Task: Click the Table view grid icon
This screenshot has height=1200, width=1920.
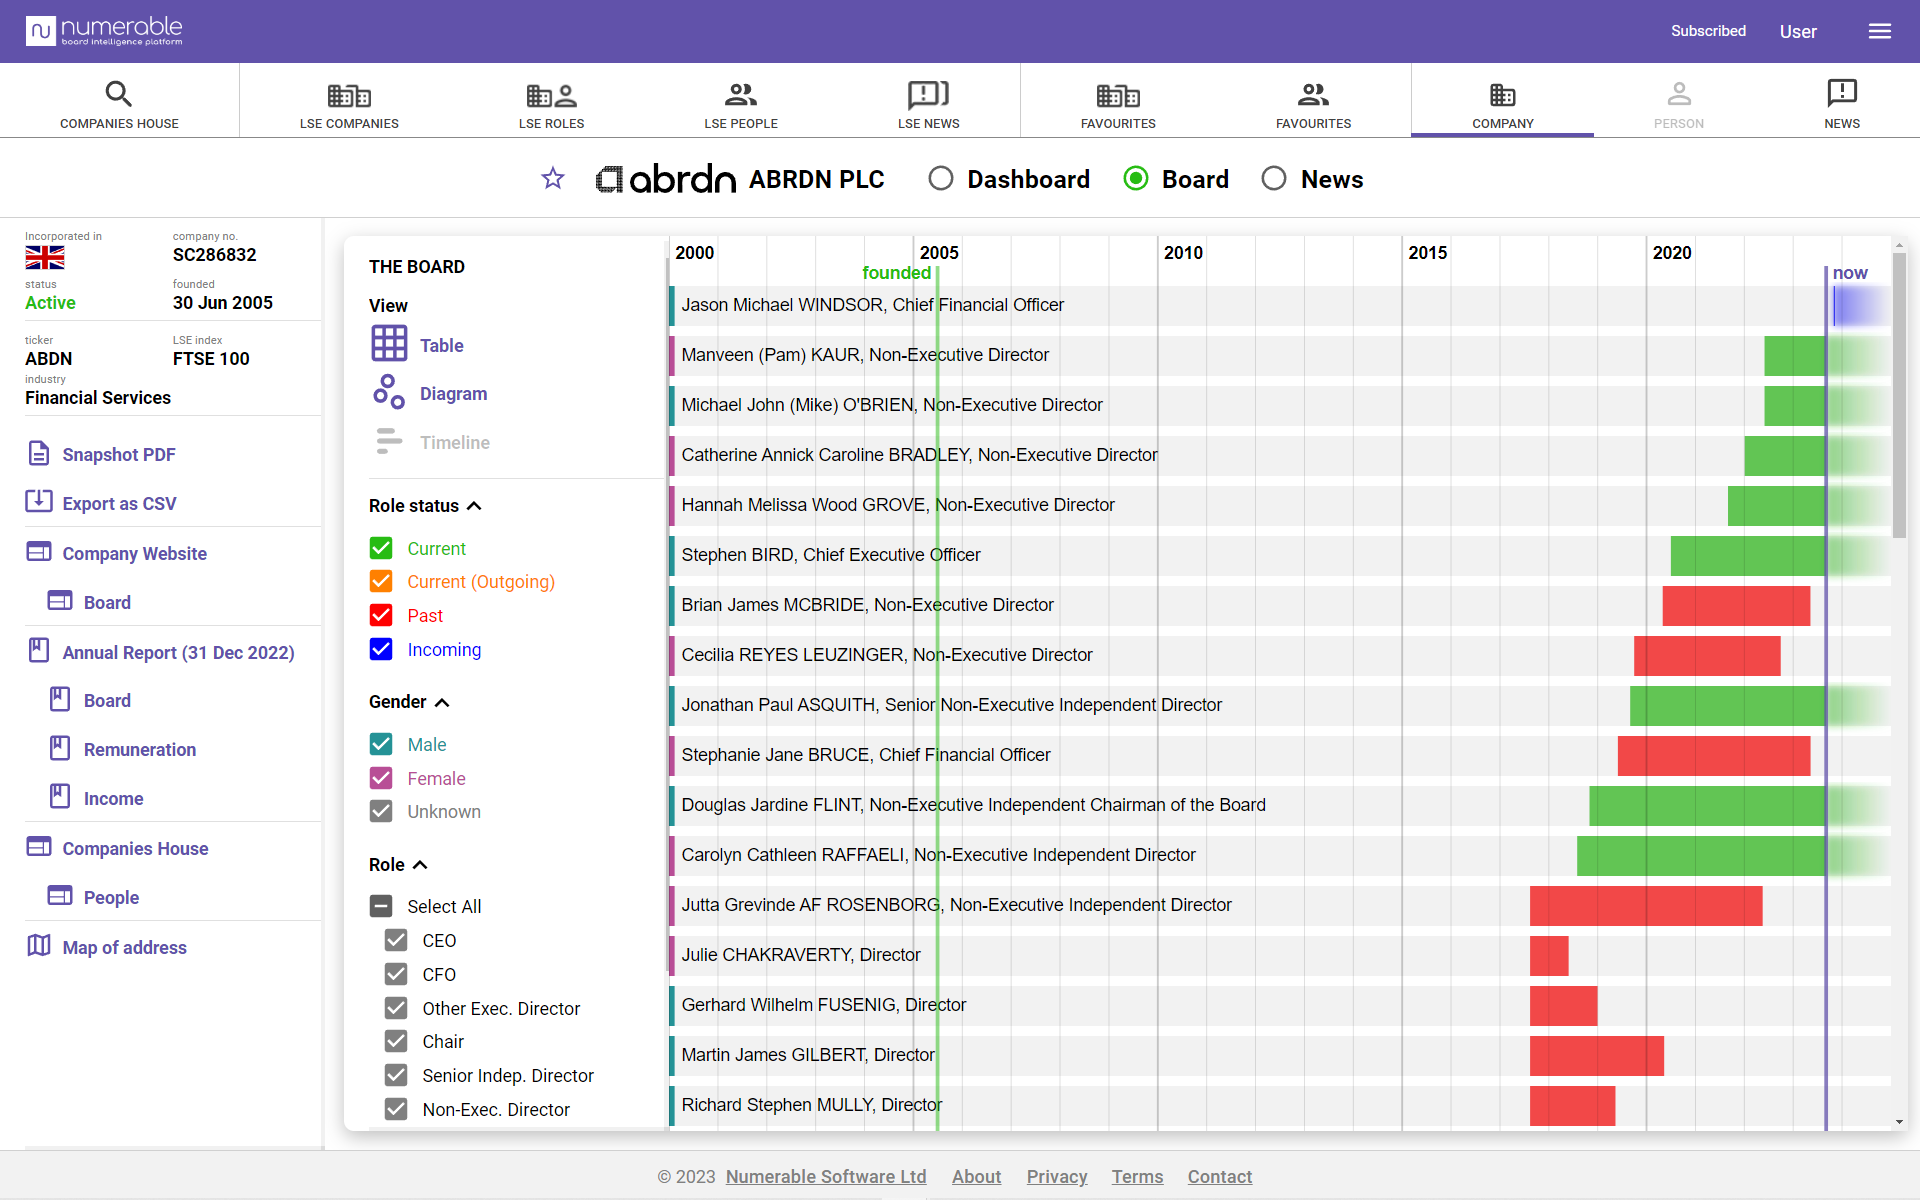Action: [389, 344]
